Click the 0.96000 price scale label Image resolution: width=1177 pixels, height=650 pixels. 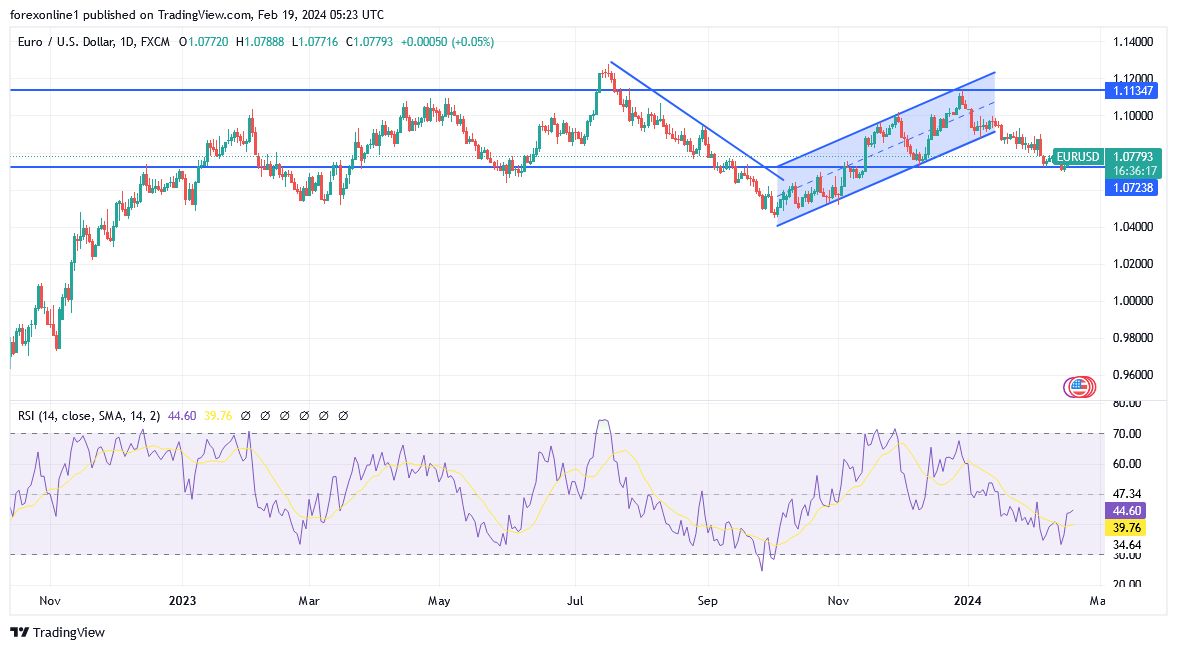click(1133, 375)
